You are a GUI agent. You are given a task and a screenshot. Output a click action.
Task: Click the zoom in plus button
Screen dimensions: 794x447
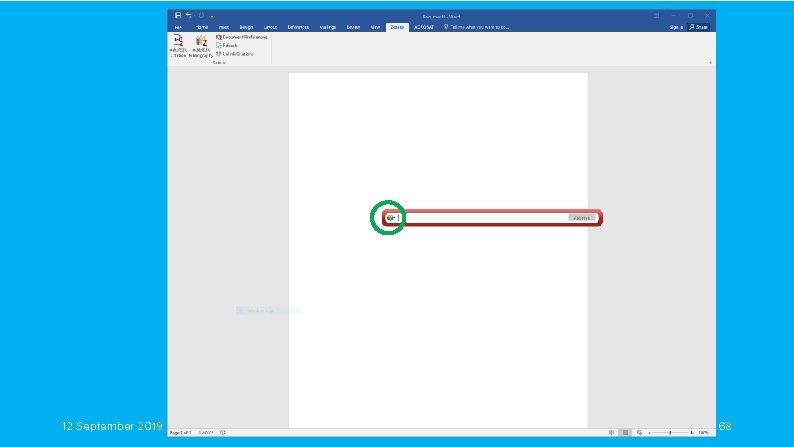pyautogui.click(x=692, y=433)
